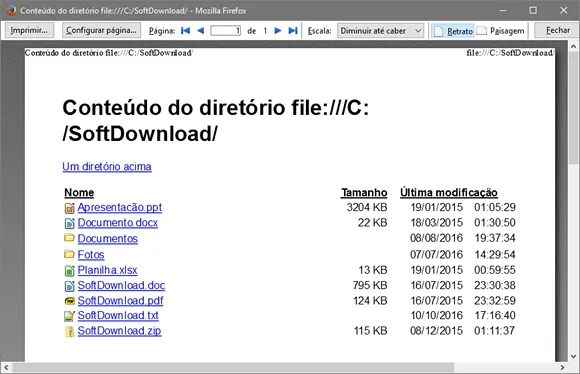
Task: Click the vertical scrollbar thumb
Action: [x=574, y=109]
